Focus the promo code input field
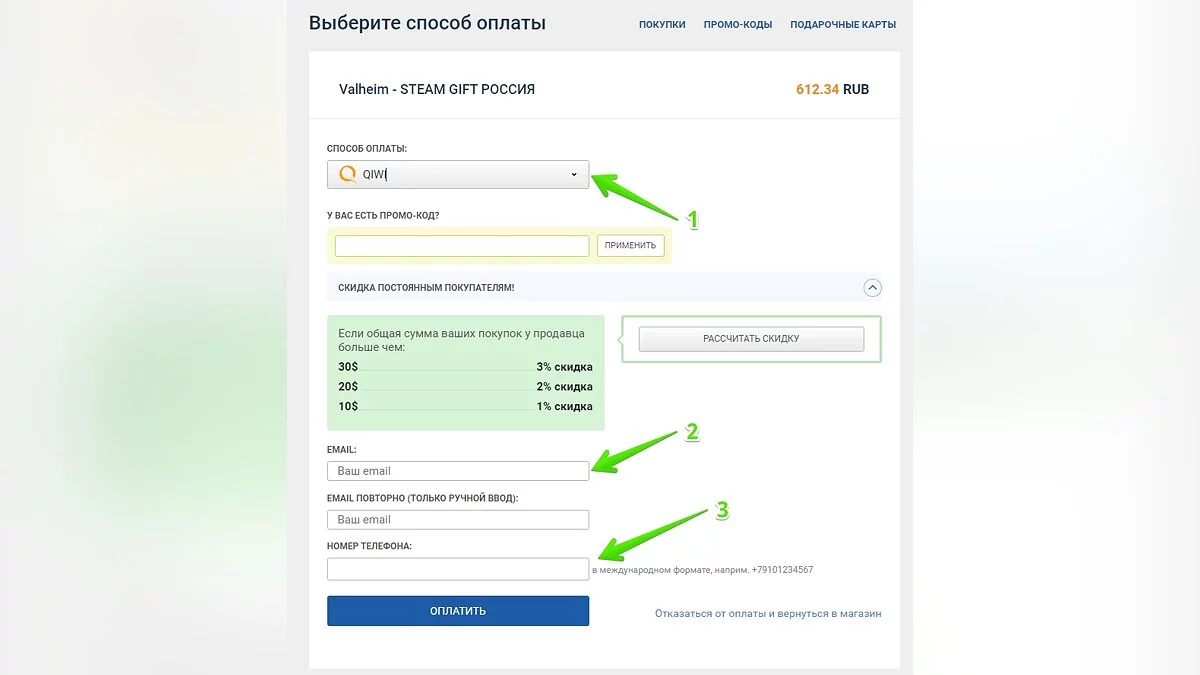1200x675 pixels. tap(462, 246)
